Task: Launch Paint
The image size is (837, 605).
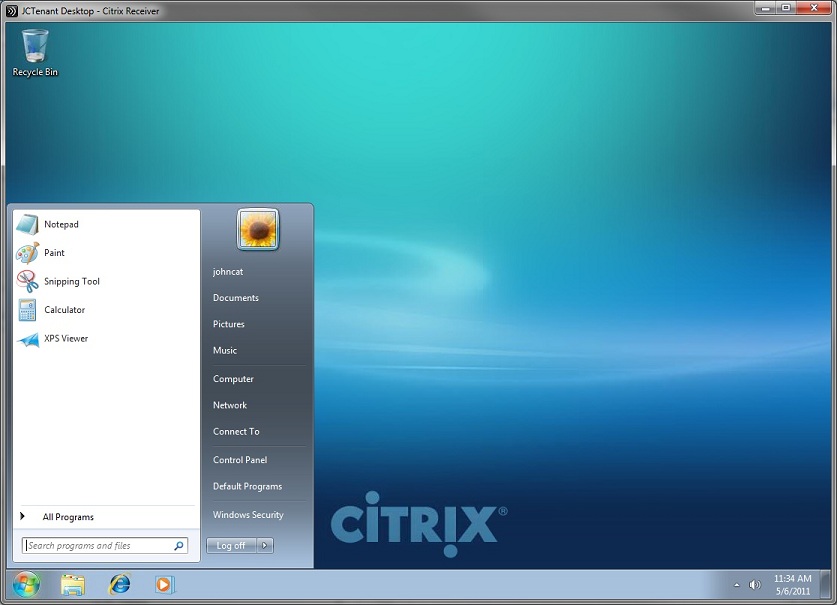Action: pyautogui.click(x=55, y=253)
